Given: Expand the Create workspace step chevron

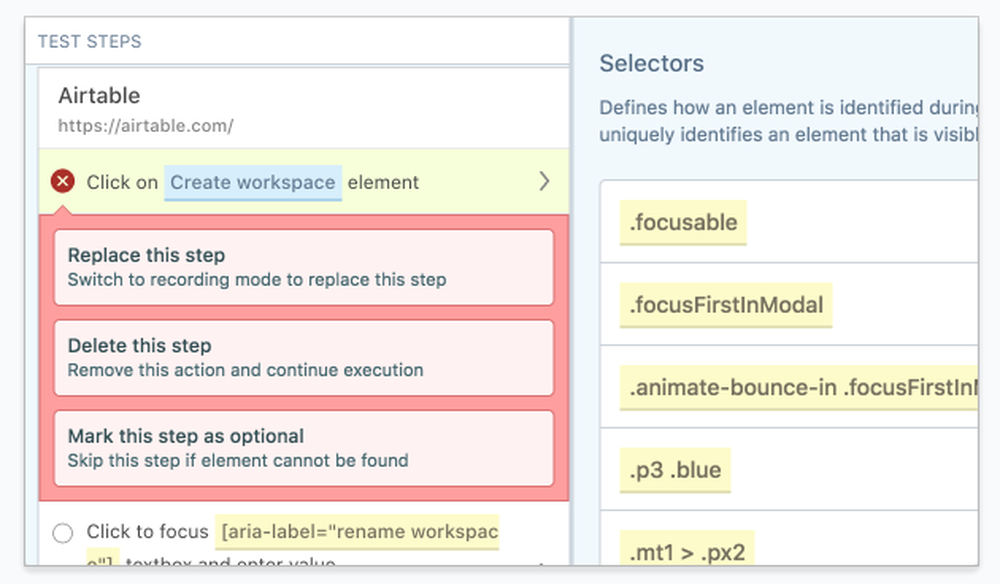Looking at the screenshot, I should click(x=544, y=182).
